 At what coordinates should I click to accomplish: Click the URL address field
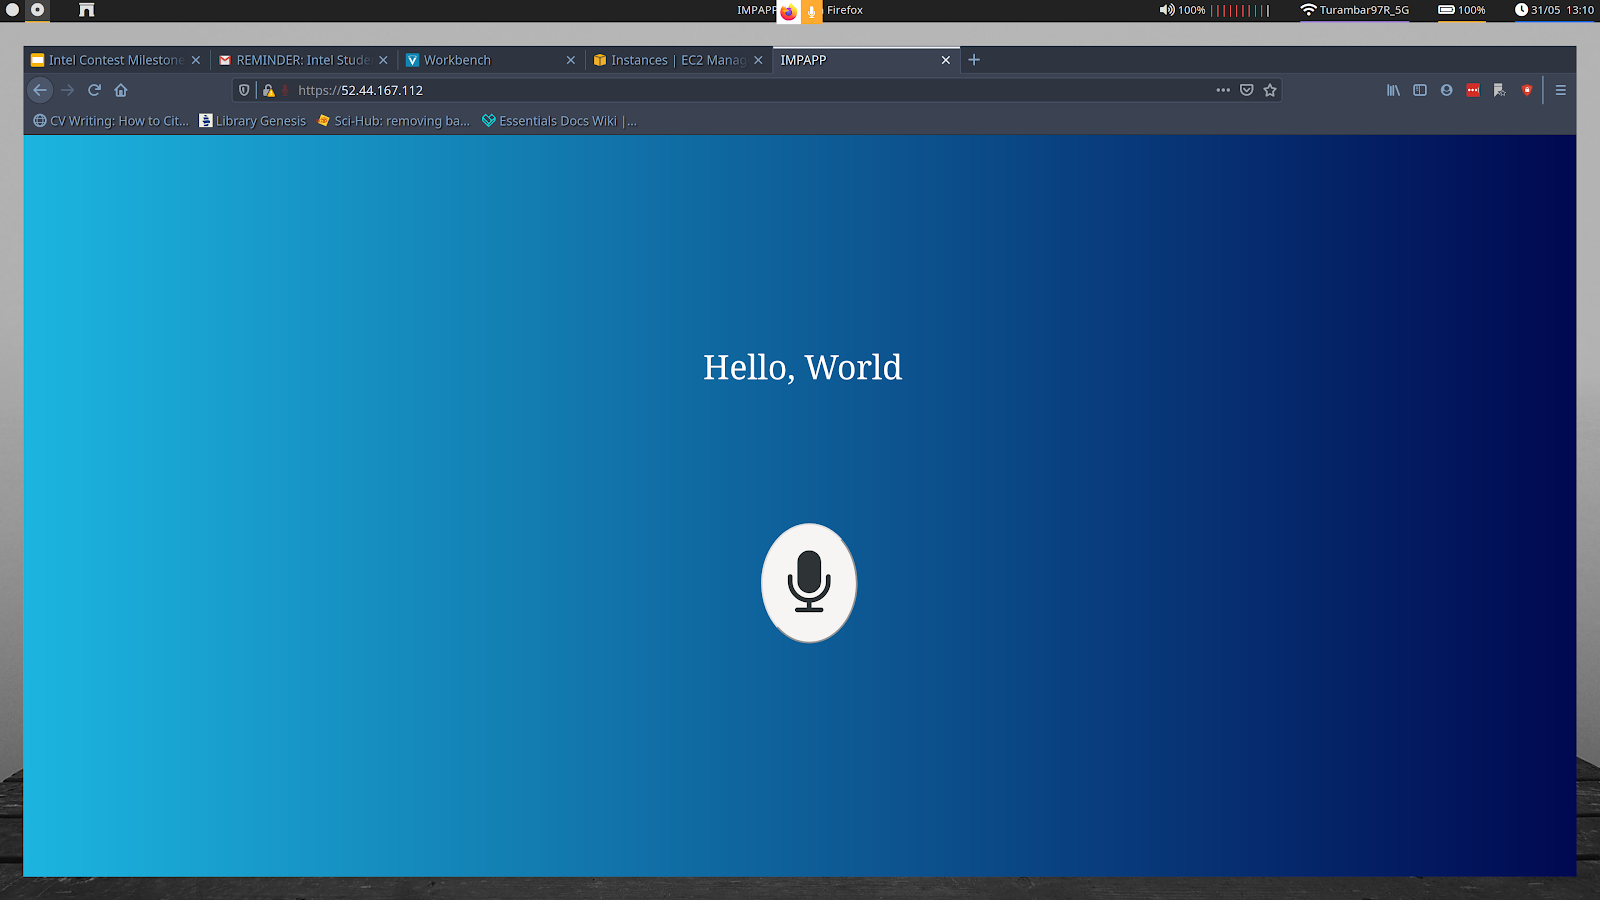click(700, 90)
